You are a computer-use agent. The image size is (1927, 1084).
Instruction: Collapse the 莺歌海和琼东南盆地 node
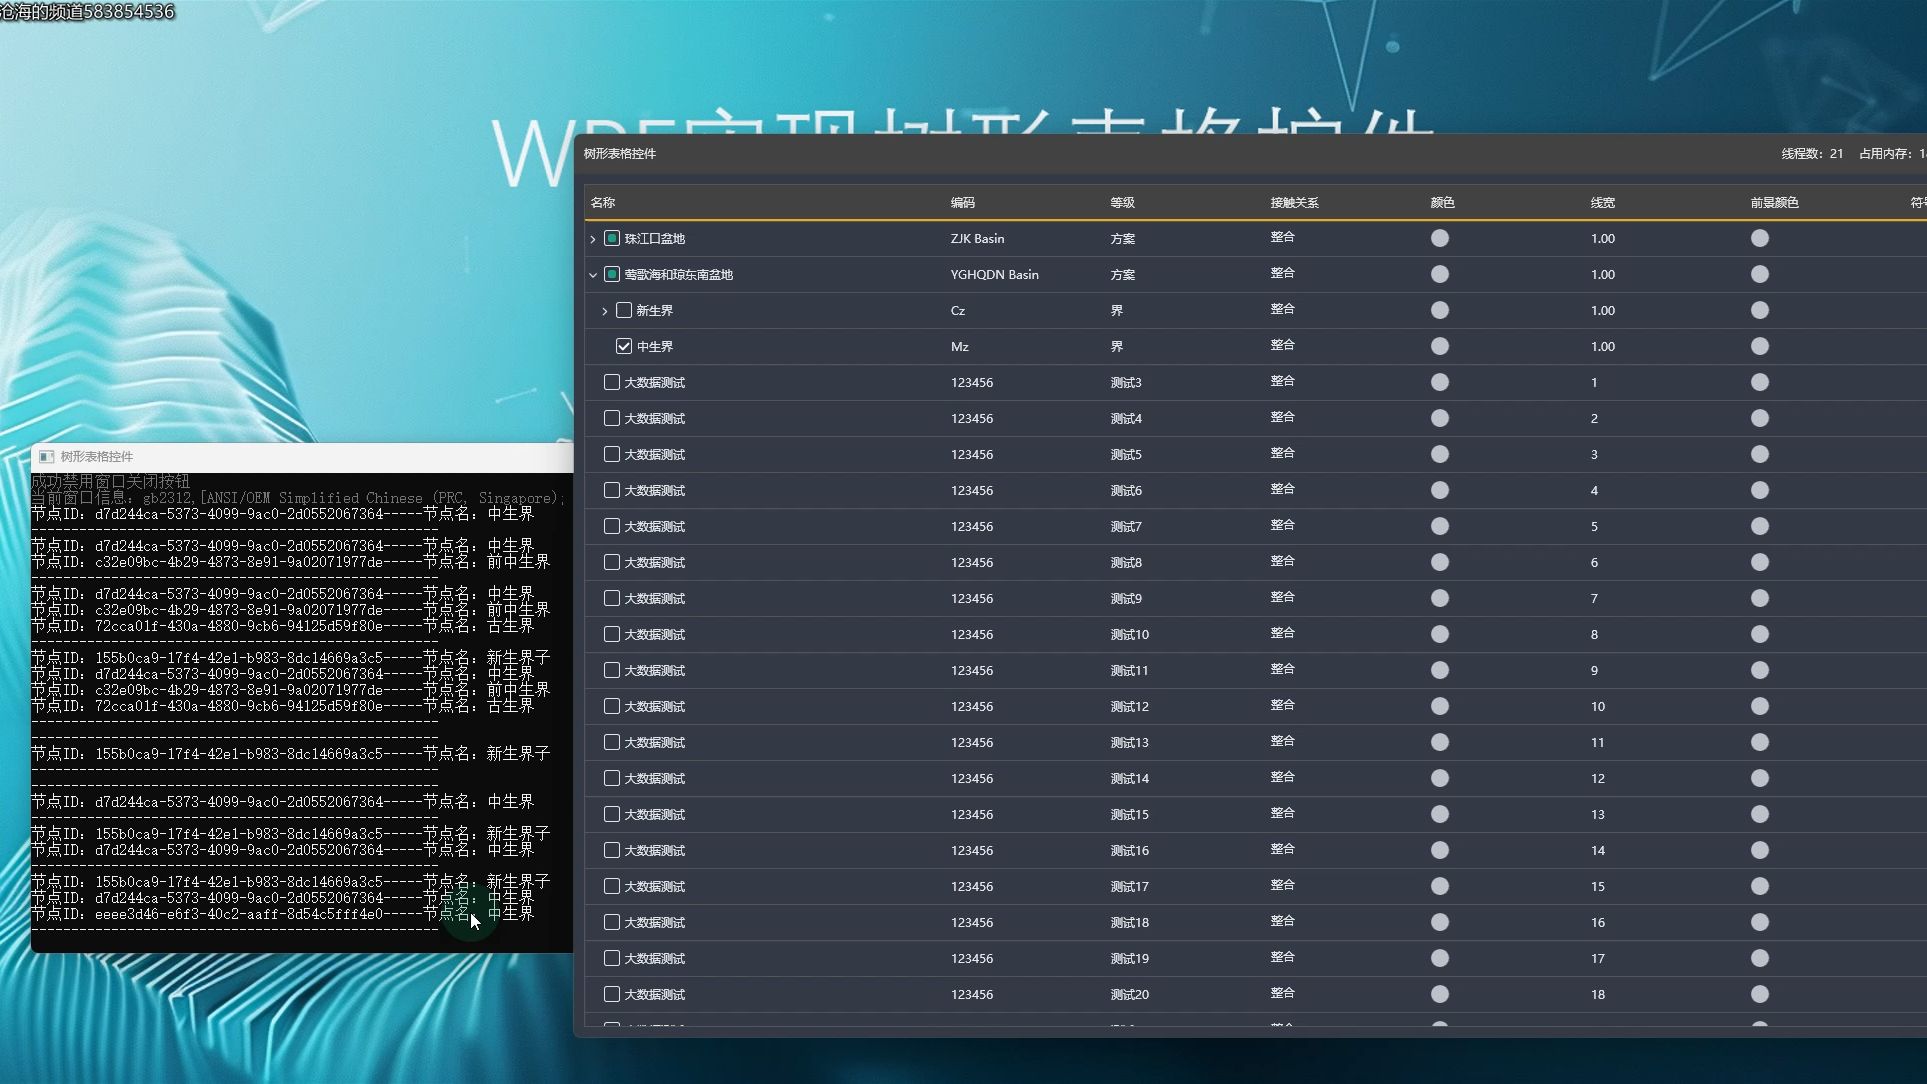tap(592, 274)
